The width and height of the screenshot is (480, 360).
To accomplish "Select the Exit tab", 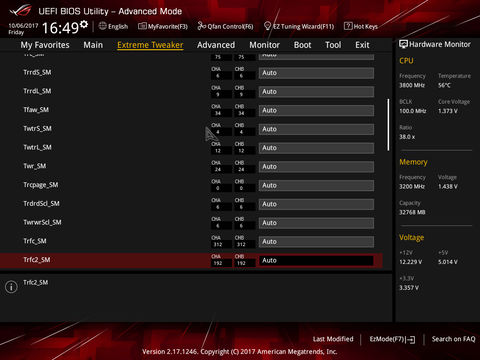I will pyautogui.click(x=362, y=45).
